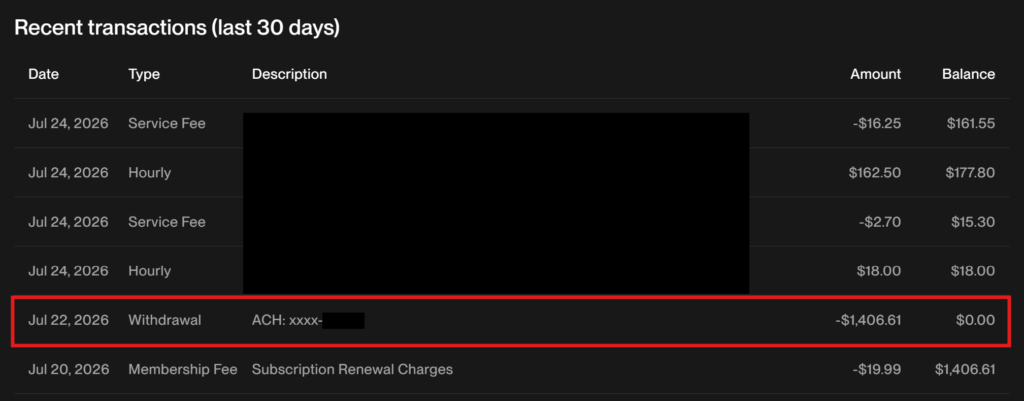Click the $177.80 balance value

pos(970,172)
